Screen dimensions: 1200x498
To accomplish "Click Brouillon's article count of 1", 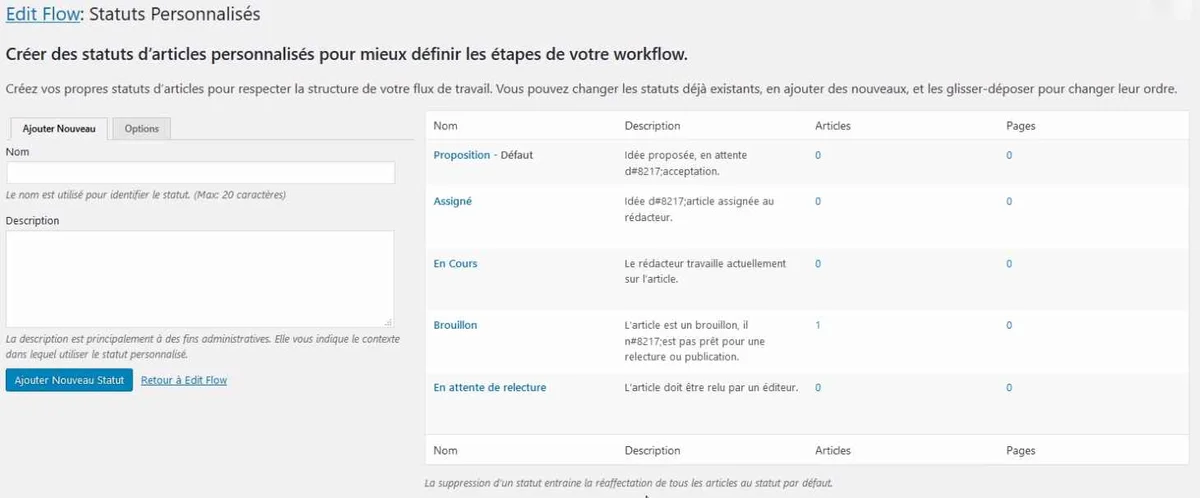I will click(x=818, y=326).
